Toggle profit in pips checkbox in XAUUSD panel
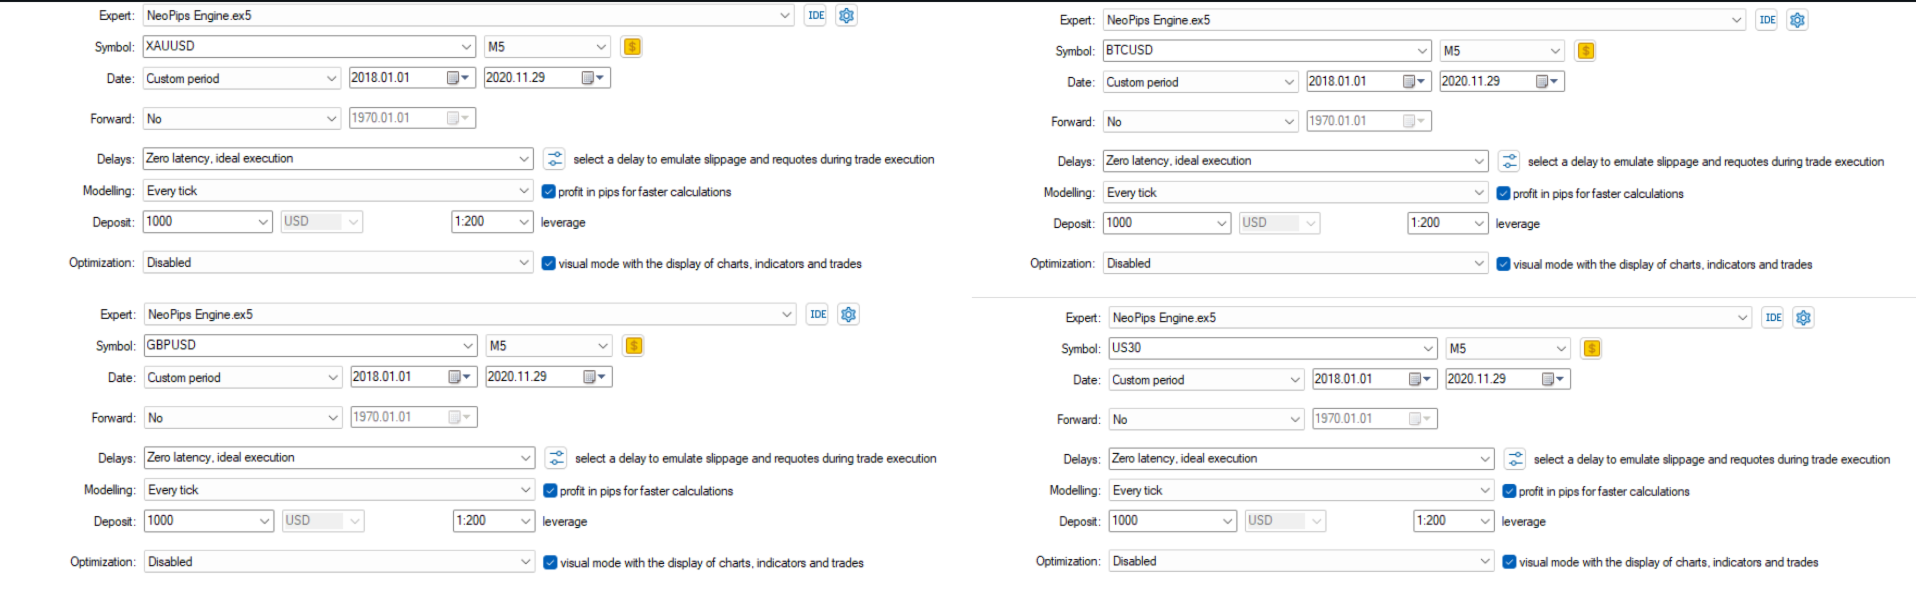 (548, 192)
